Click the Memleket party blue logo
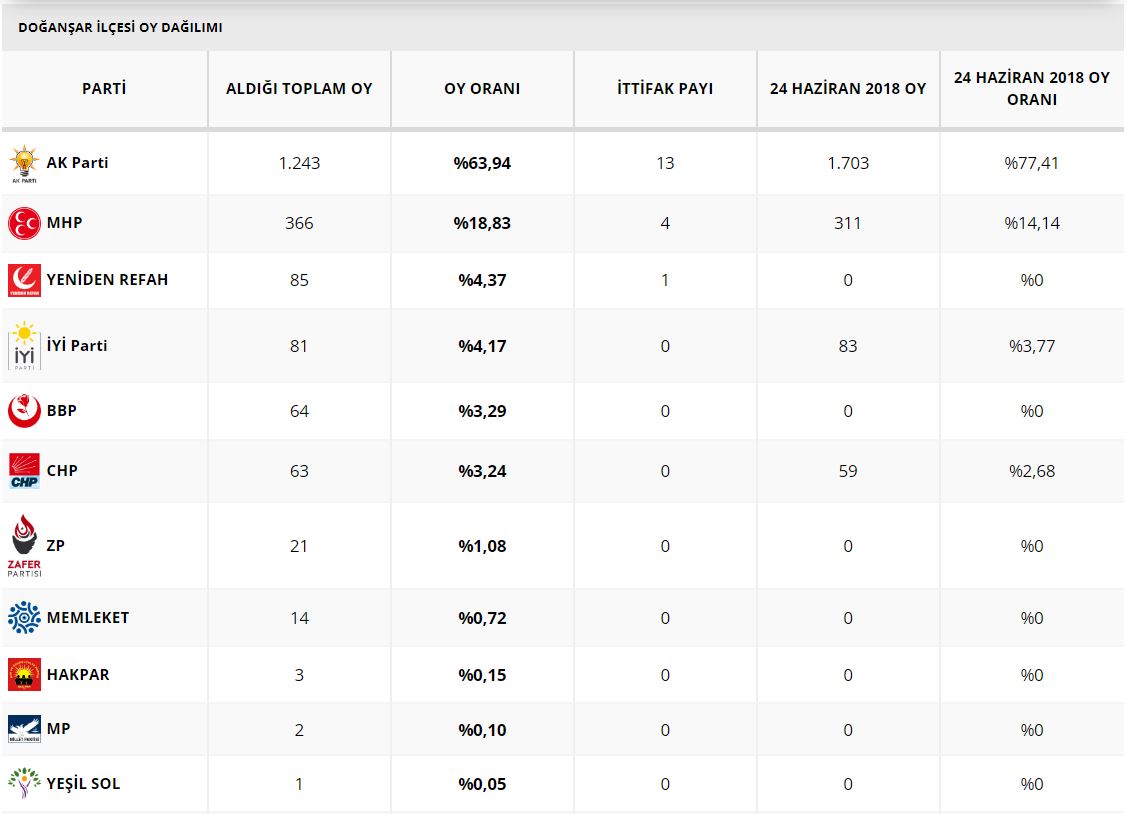 click(24, 618)
